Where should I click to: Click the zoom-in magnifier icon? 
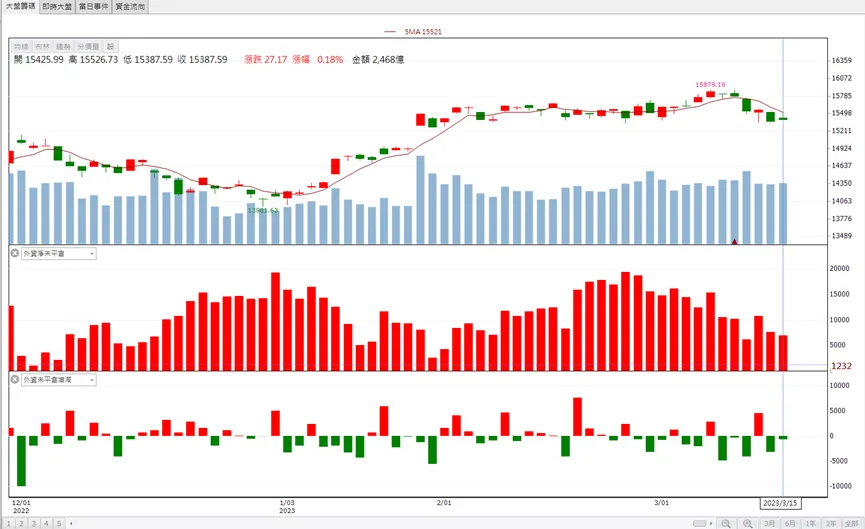(x=747, y=523)
